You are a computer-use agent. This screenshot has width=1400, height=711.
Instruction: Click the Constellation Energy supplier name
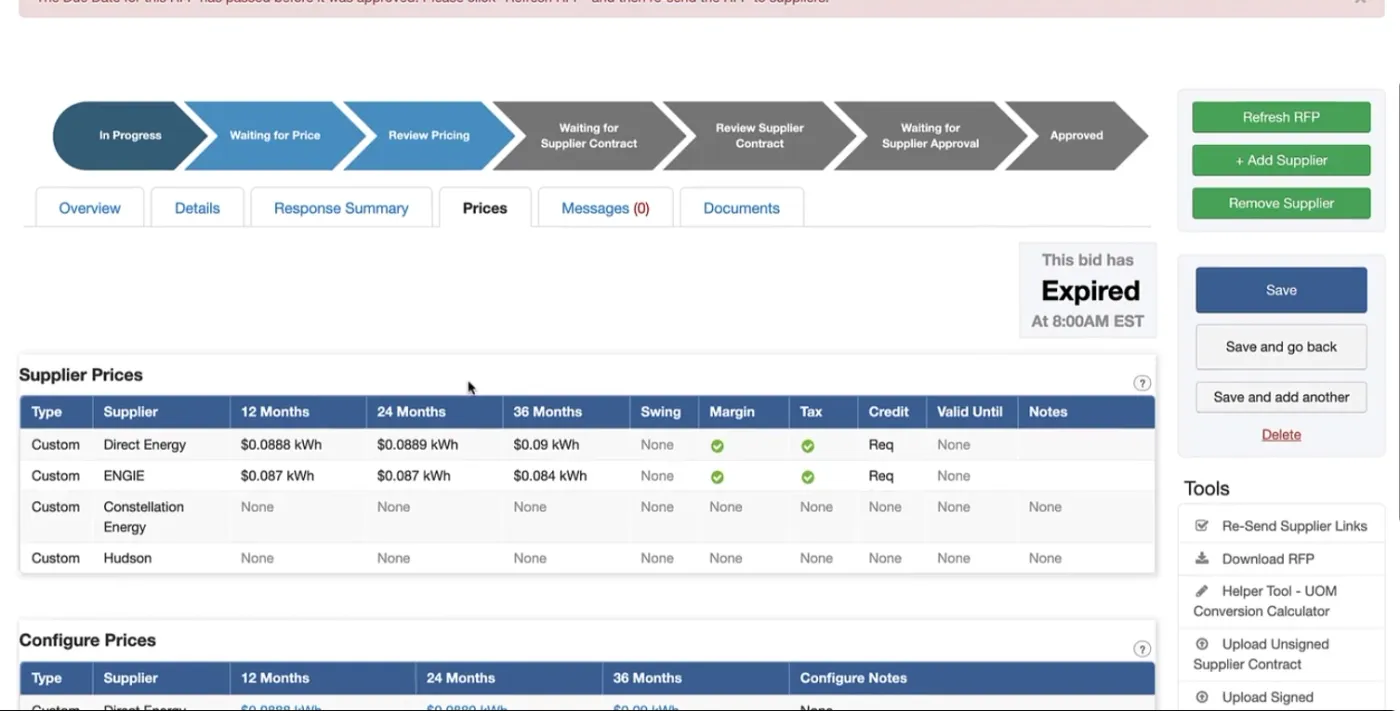(144, 517)
